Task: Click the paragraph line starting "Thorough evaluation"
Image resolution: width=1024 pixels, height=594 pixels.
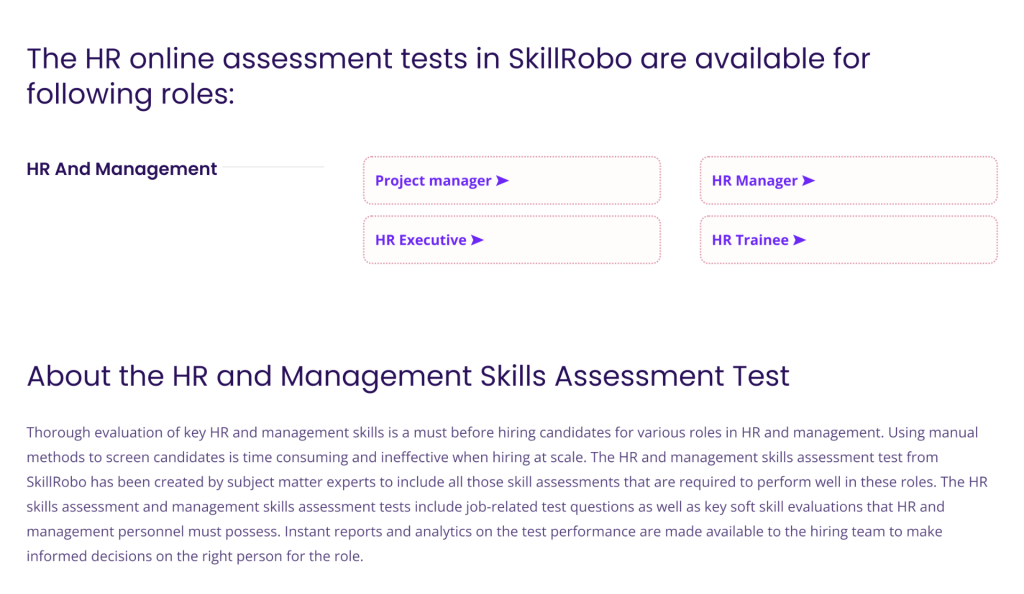Action: (x=502, y=433)
